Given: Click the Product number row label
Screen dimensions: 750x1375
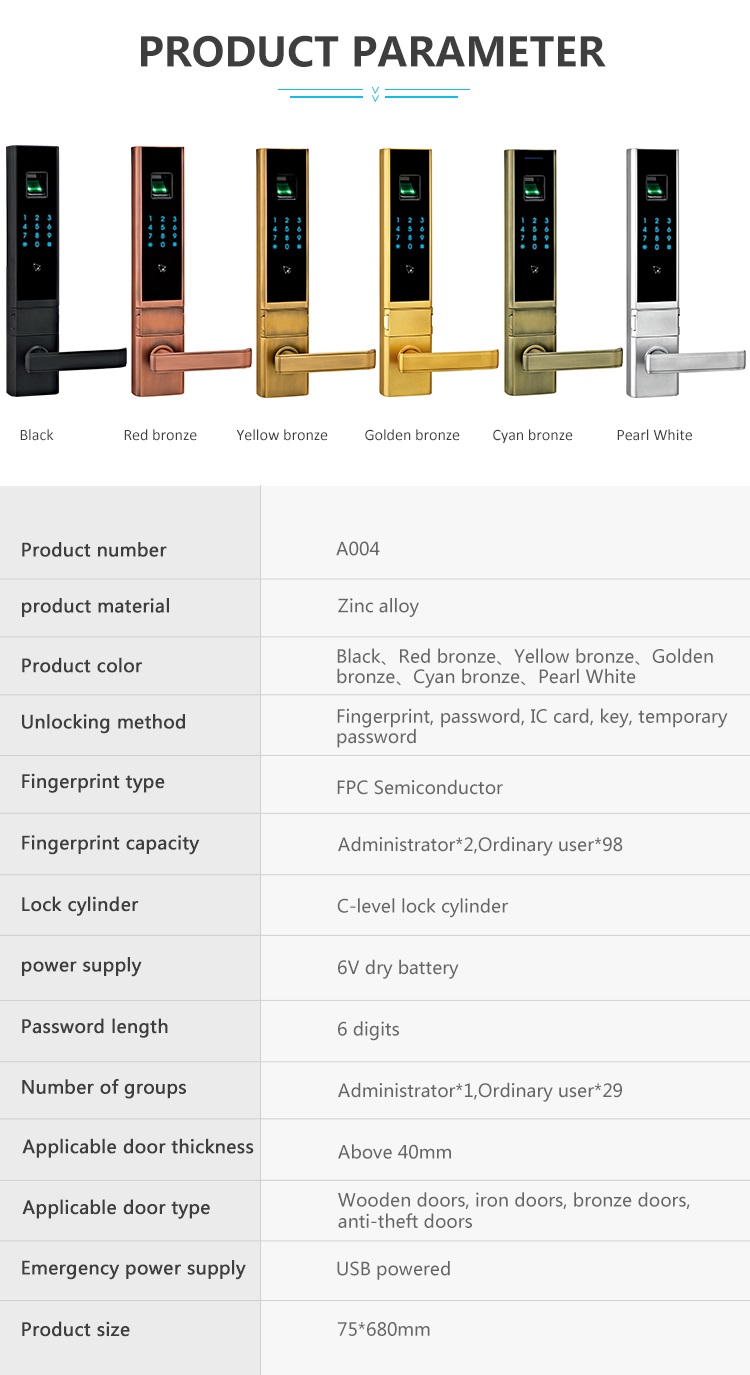Looking at the screenshot, I should point(94,550).
